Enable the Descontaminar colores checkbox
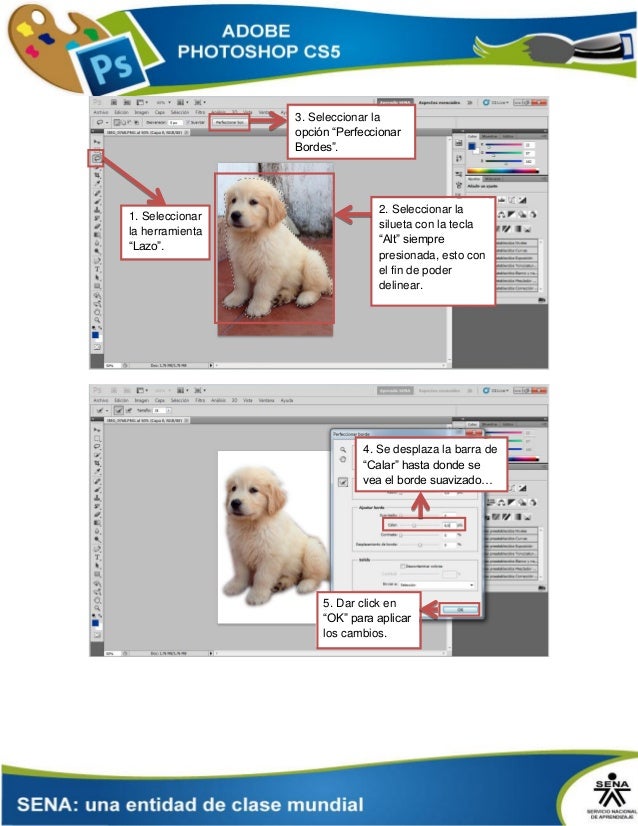 402,566
